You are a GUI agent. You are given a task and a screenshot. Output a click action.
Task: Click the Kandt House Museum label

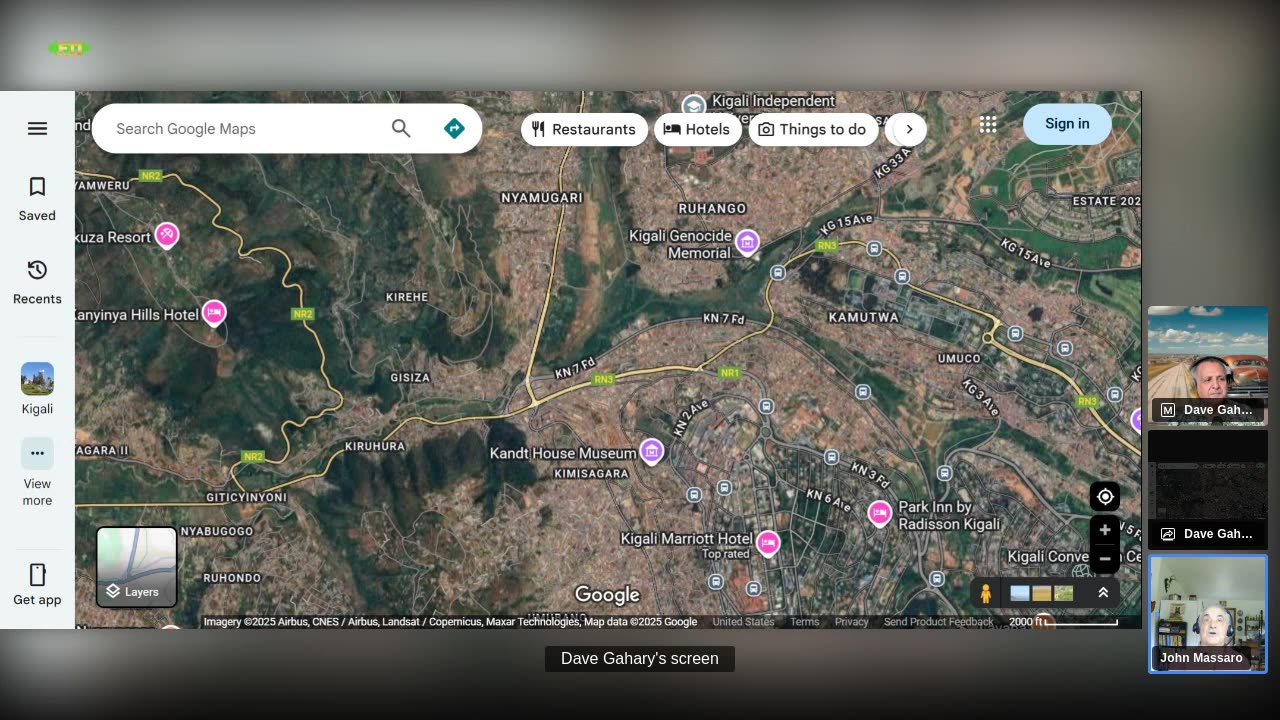click(562, 453)
